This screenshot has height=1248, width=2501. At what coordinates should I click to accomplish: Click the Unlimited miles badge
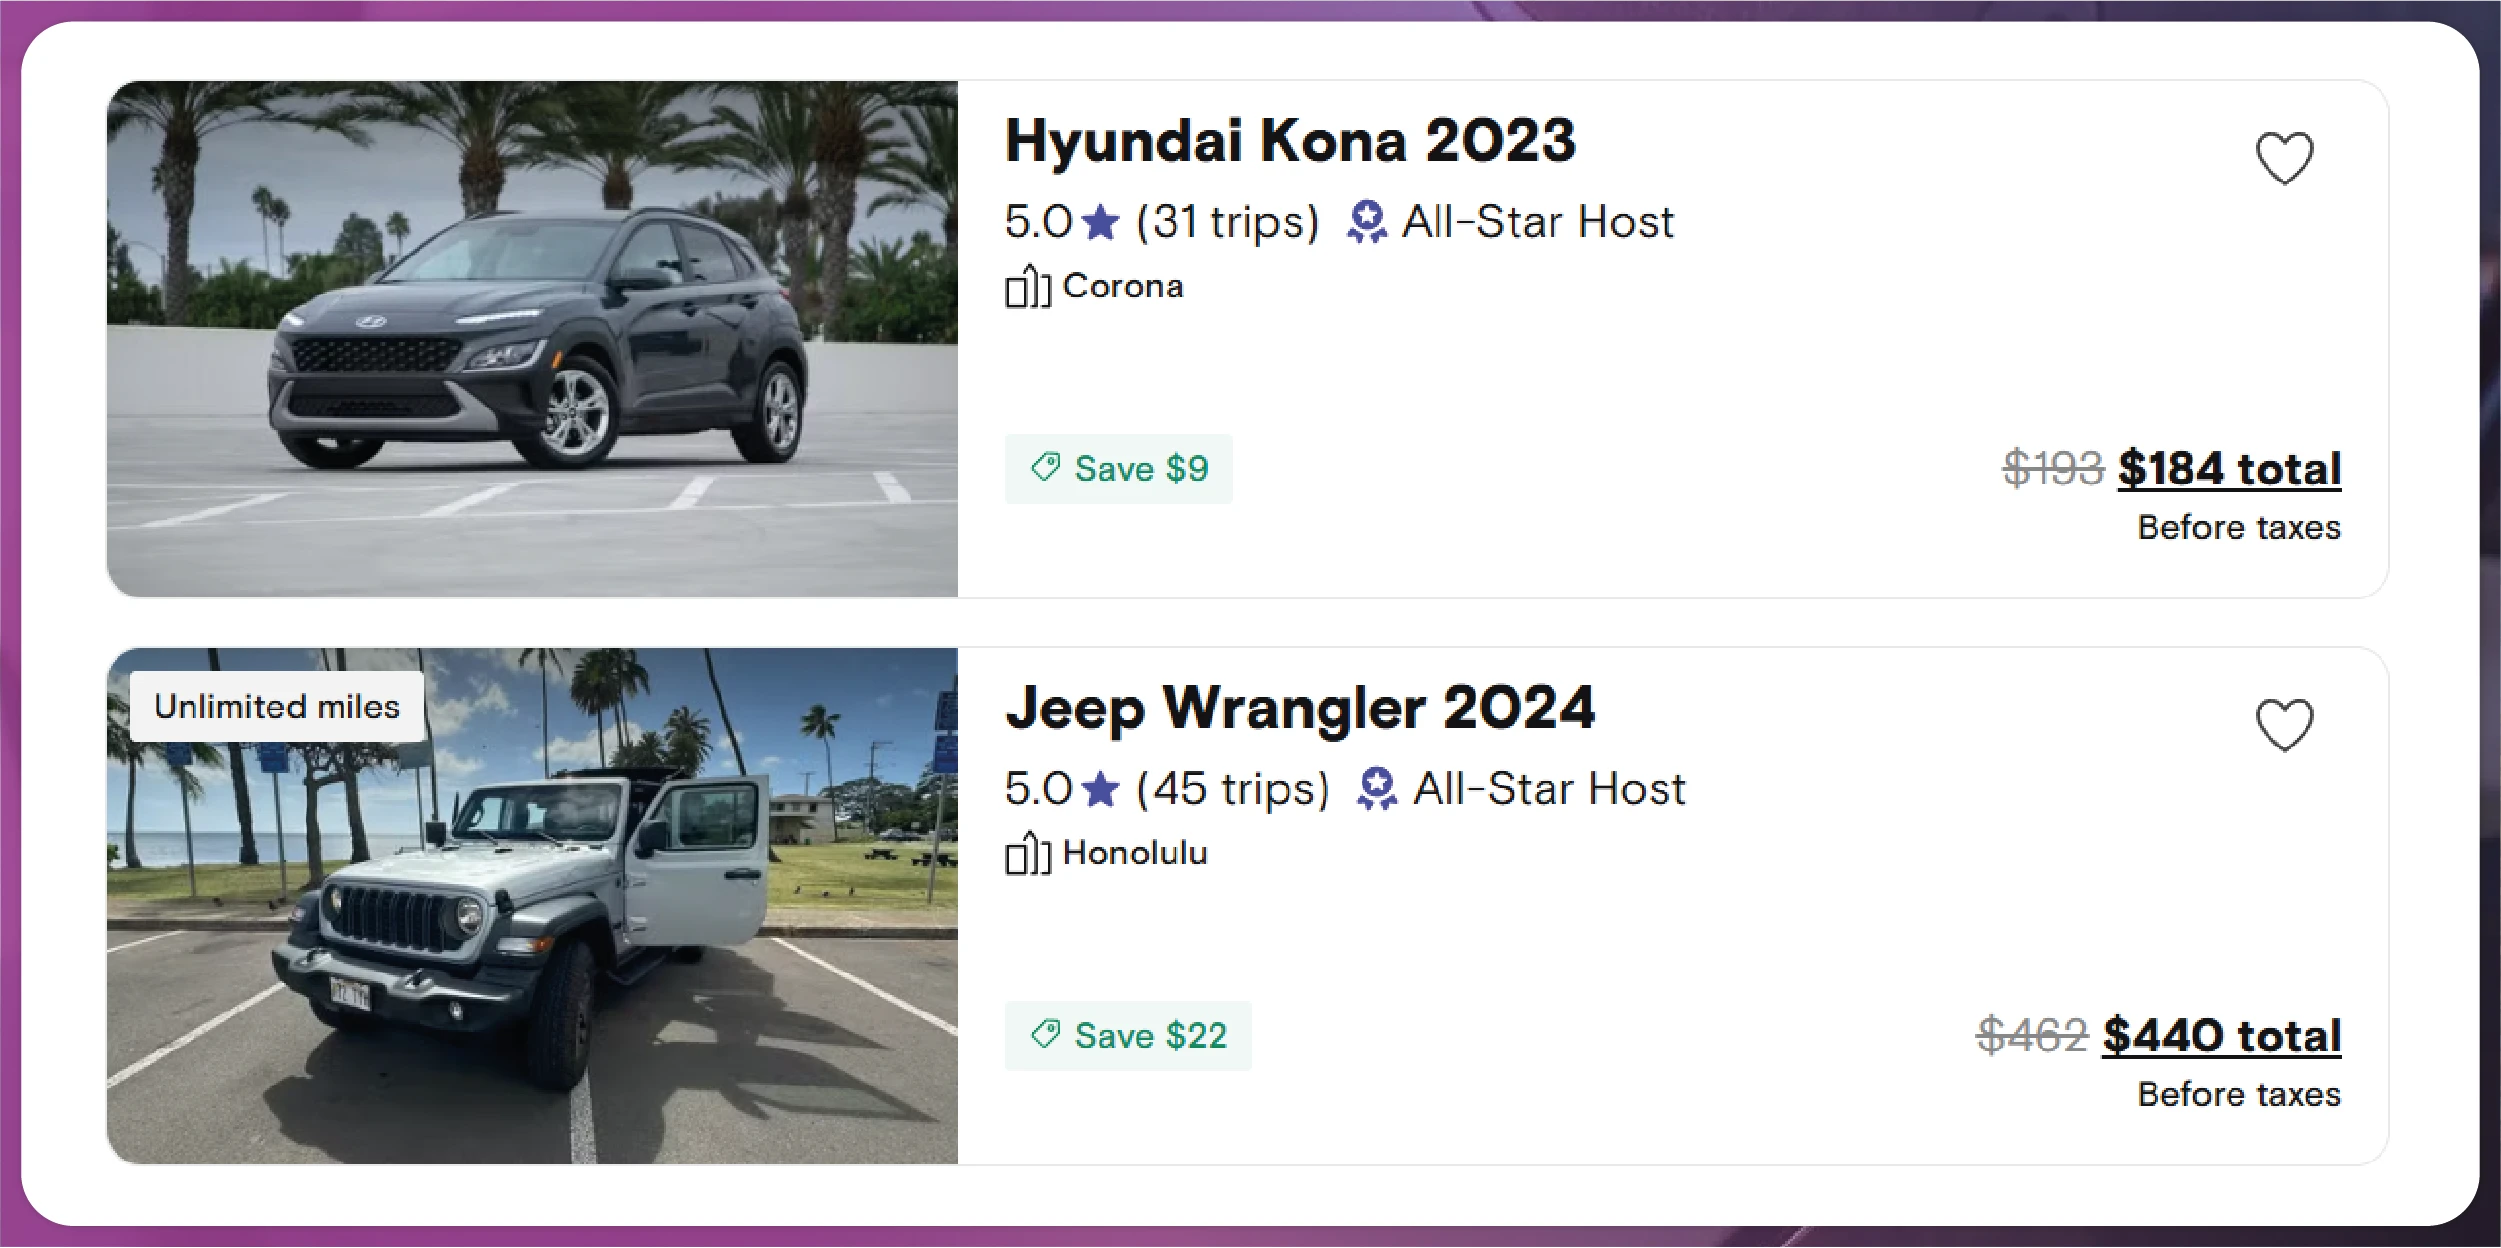[277, 707]
